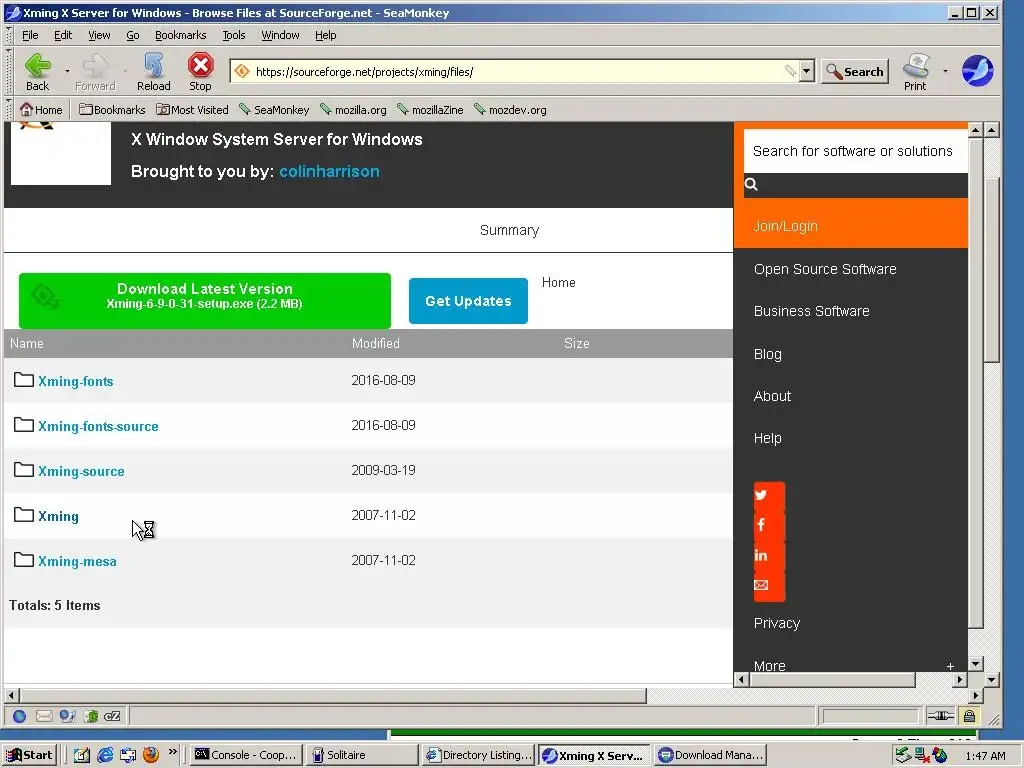
Task: Click Join/Login in sidebar
Action: pyautogui.click(x=786, y=226)
